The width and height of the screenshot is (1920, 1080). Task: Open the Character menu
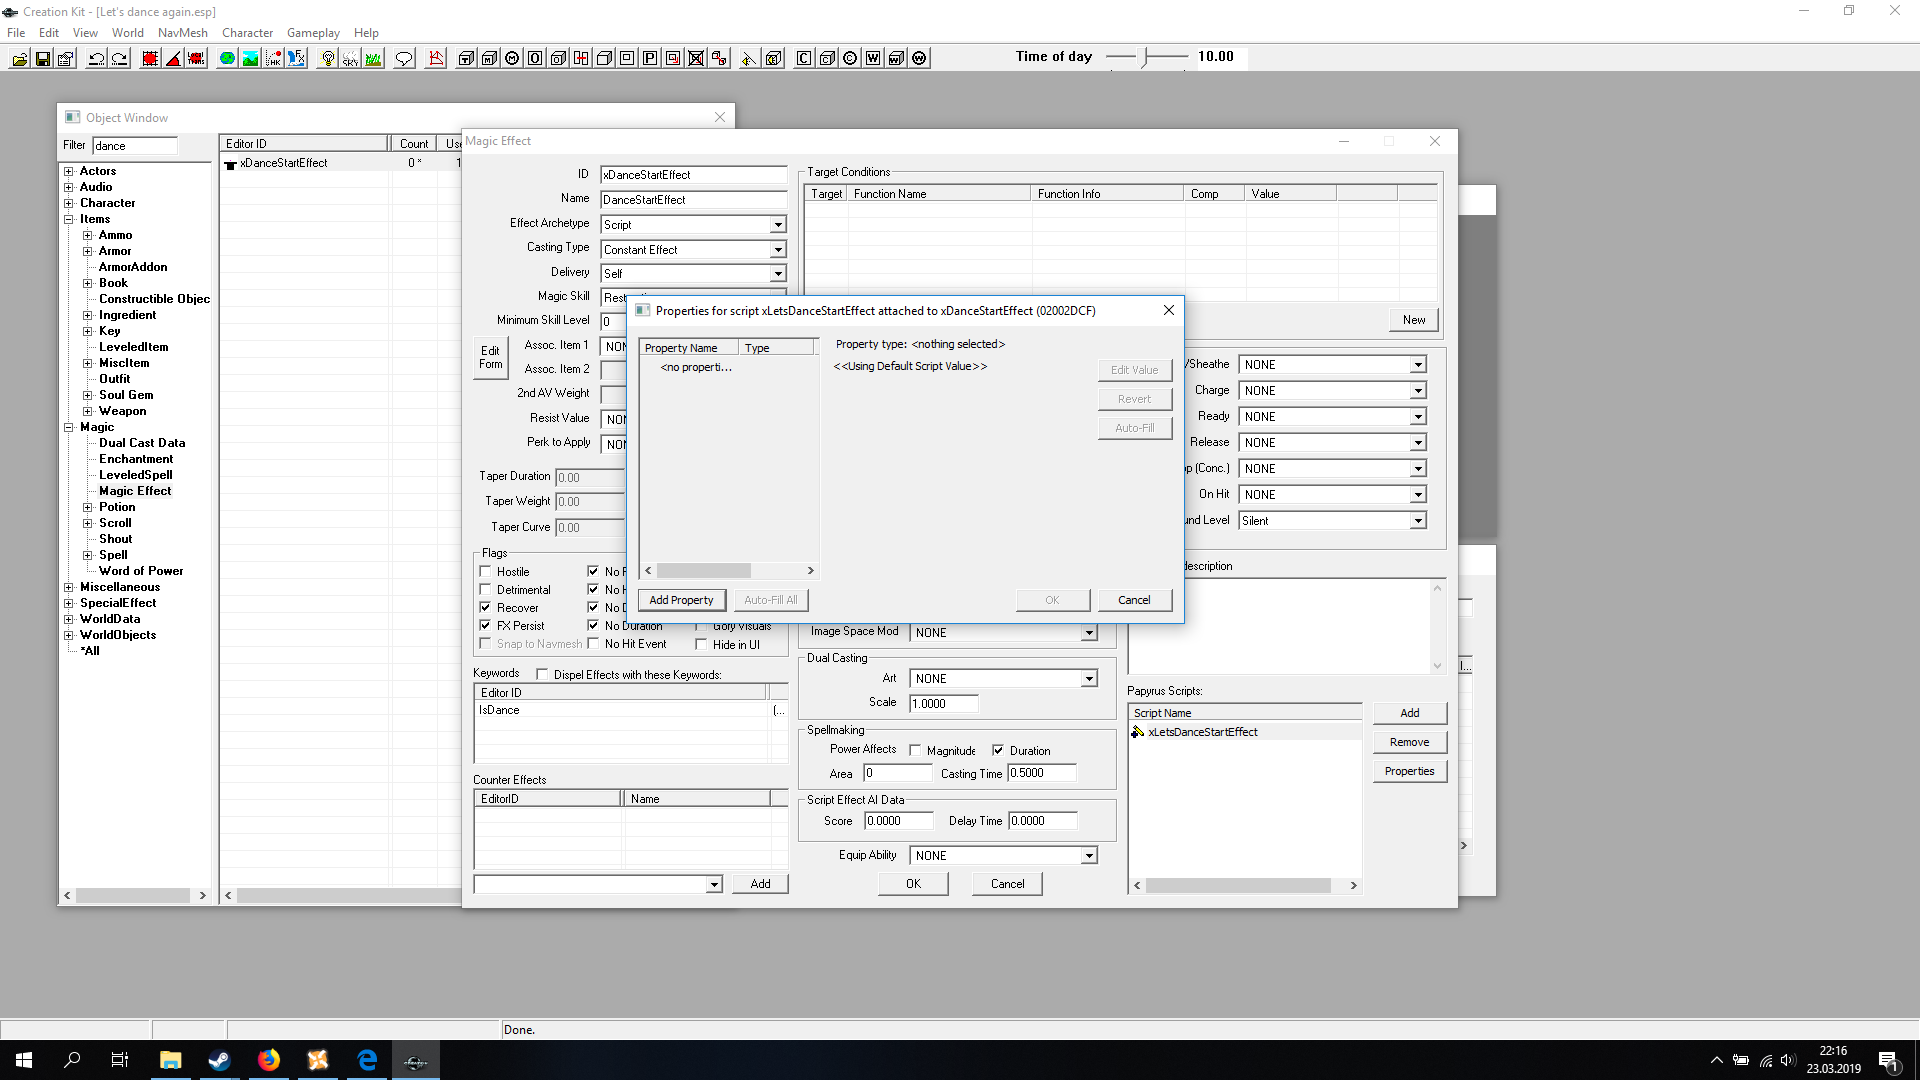pyautogui.click(x=248, y=33)
